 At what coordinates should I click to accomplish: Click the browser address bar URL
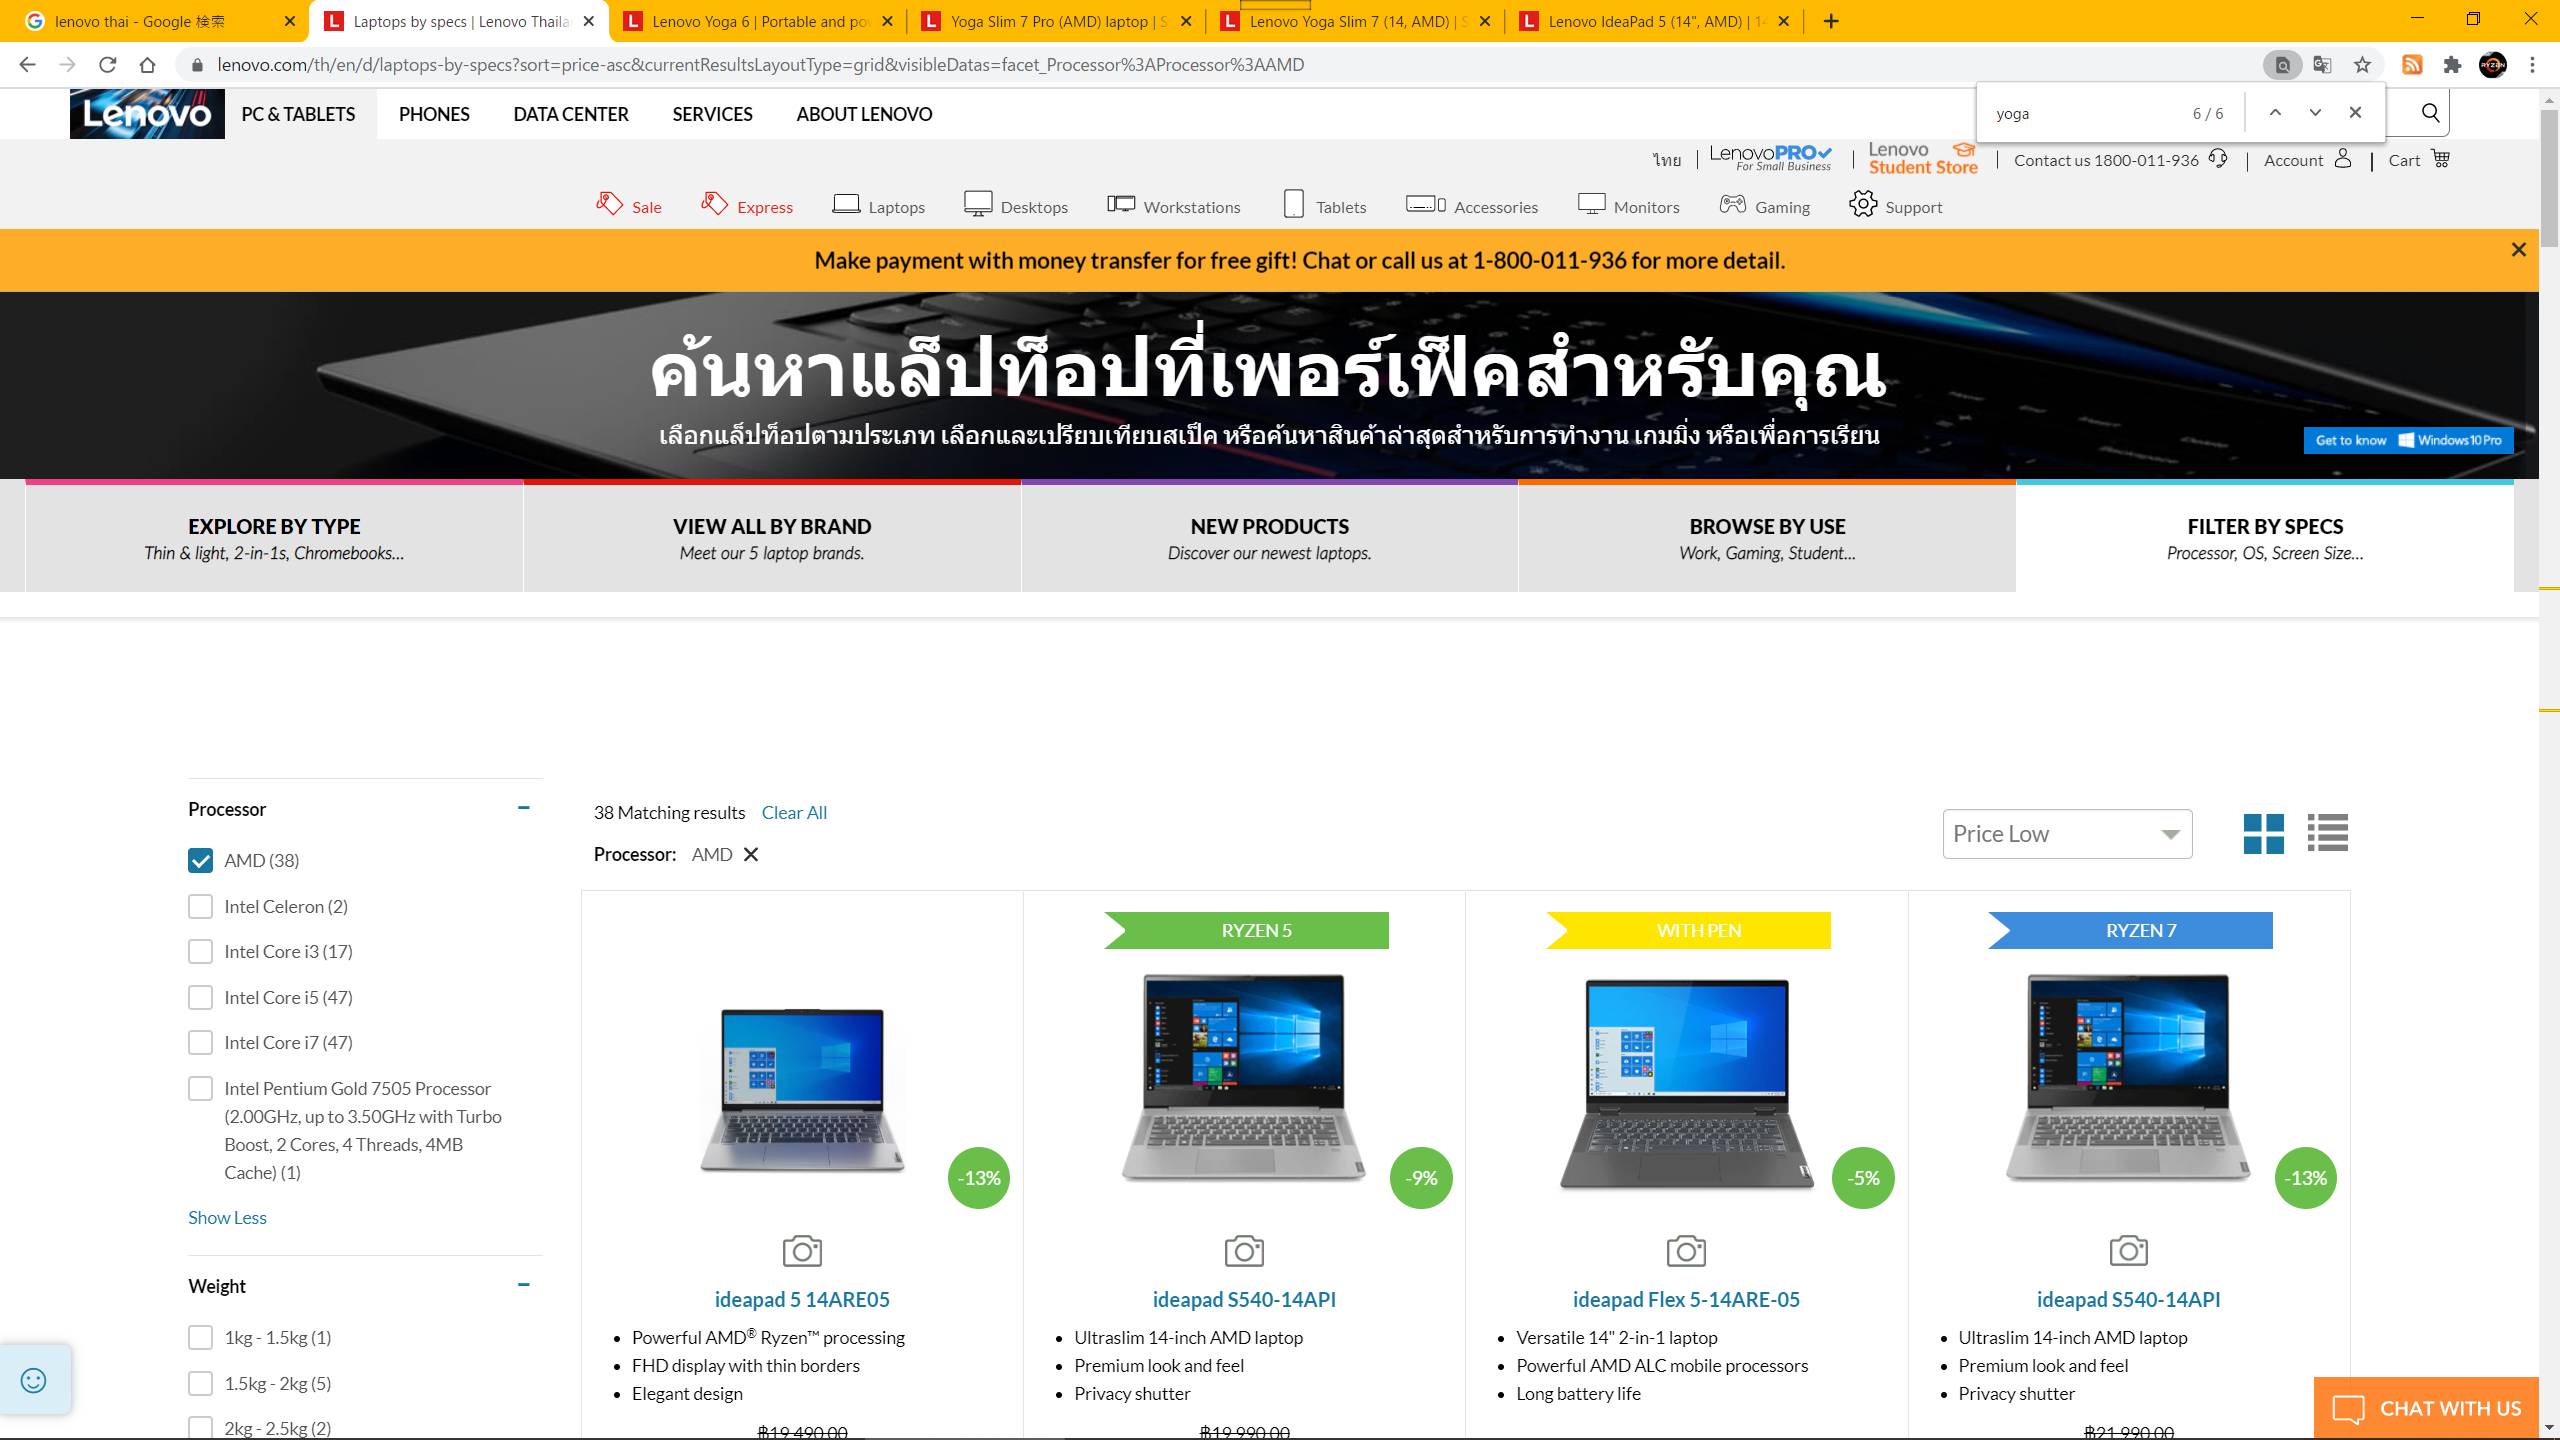(760, 65)
